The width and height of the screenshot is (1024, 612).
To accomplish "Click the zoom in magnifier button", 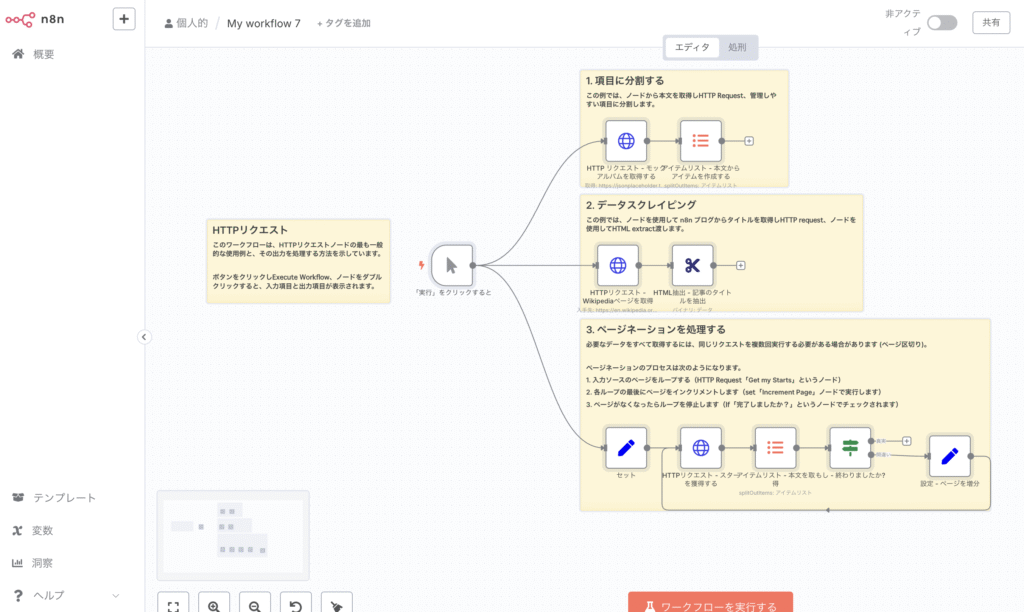I will [214, 605].
